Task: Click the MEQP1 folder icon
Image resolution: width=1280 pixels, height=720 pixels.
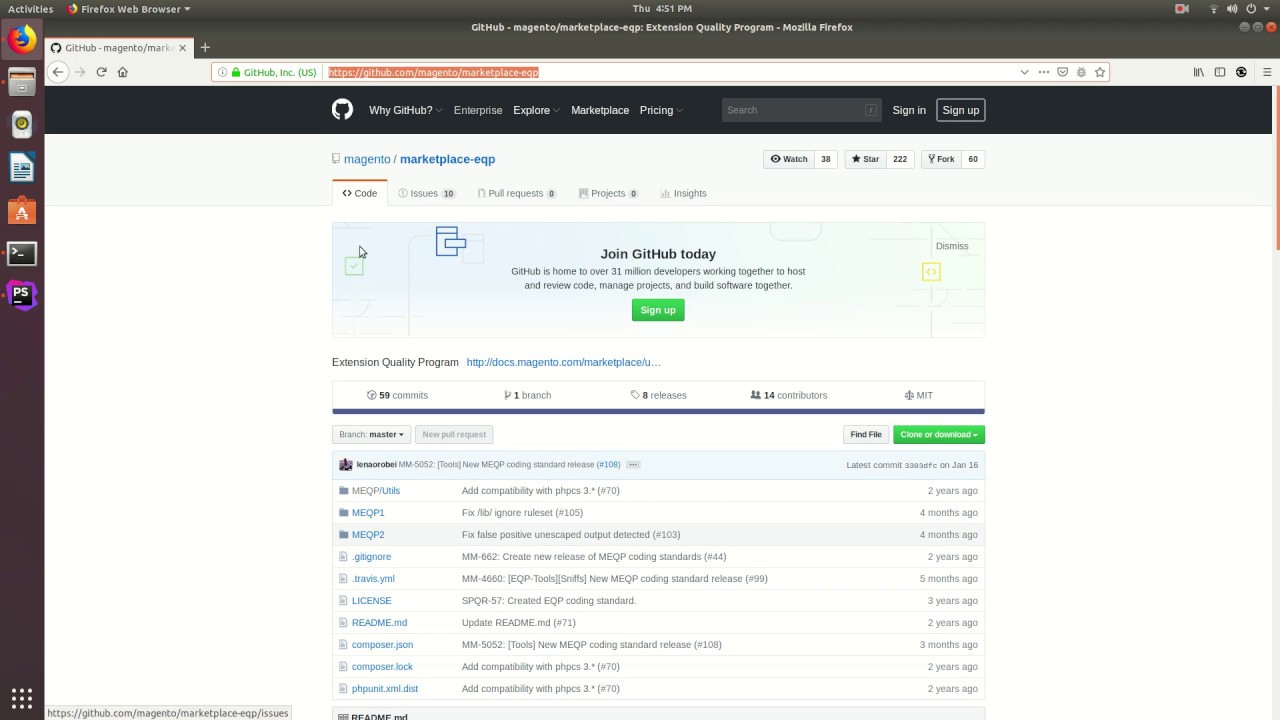Action: pos(343,512)
